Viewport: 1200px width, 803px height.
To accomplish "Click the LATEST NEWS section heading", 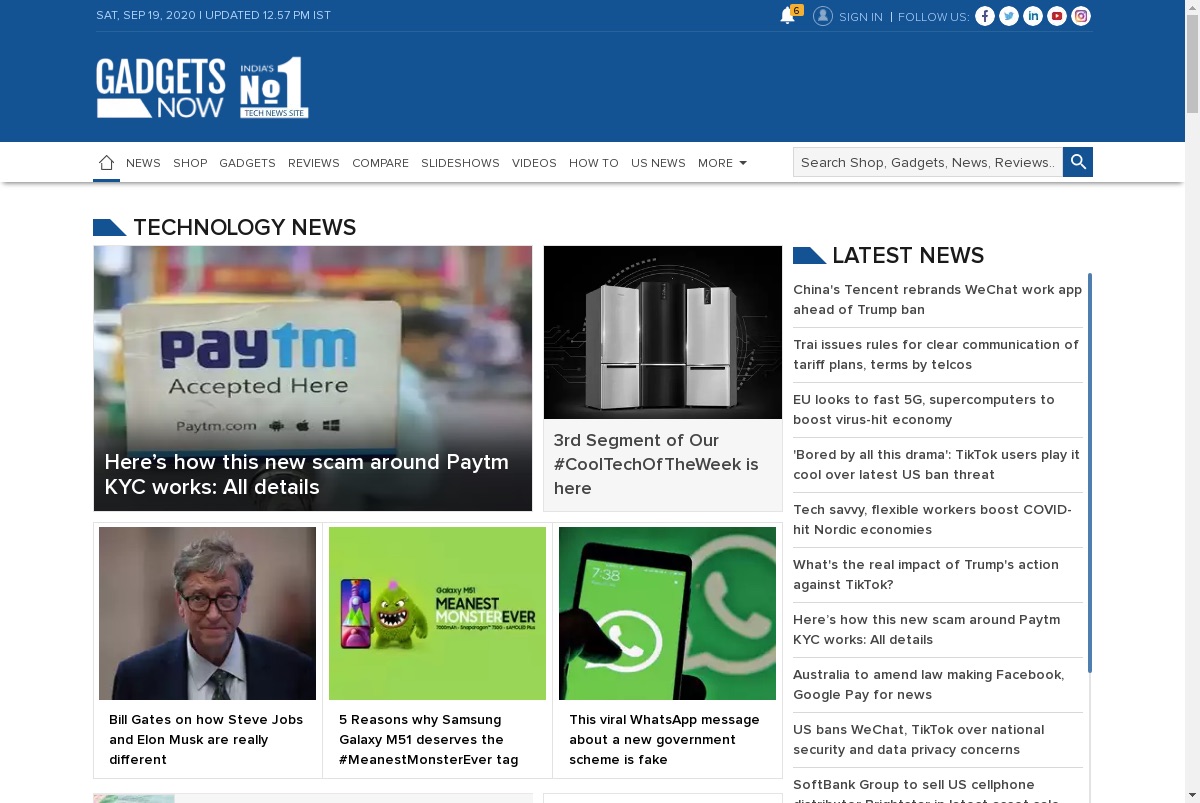I will coord(908,255).
